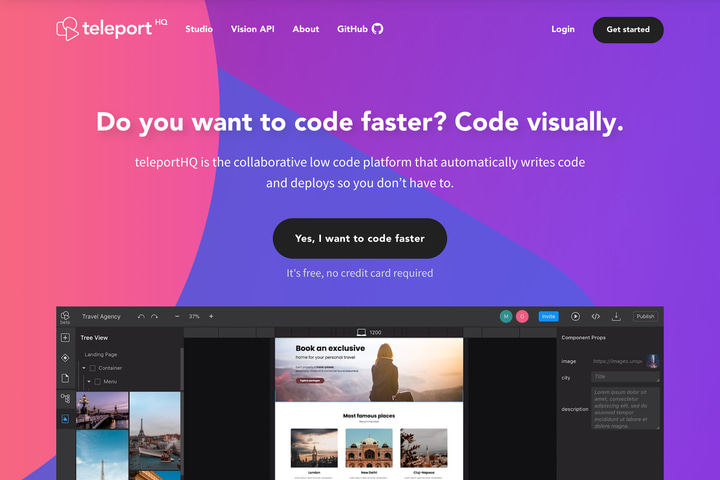Click the New Delhi place card image
The height and width of the screenshot is (480, 720).
pyautogui.click(x=369, y=448)
